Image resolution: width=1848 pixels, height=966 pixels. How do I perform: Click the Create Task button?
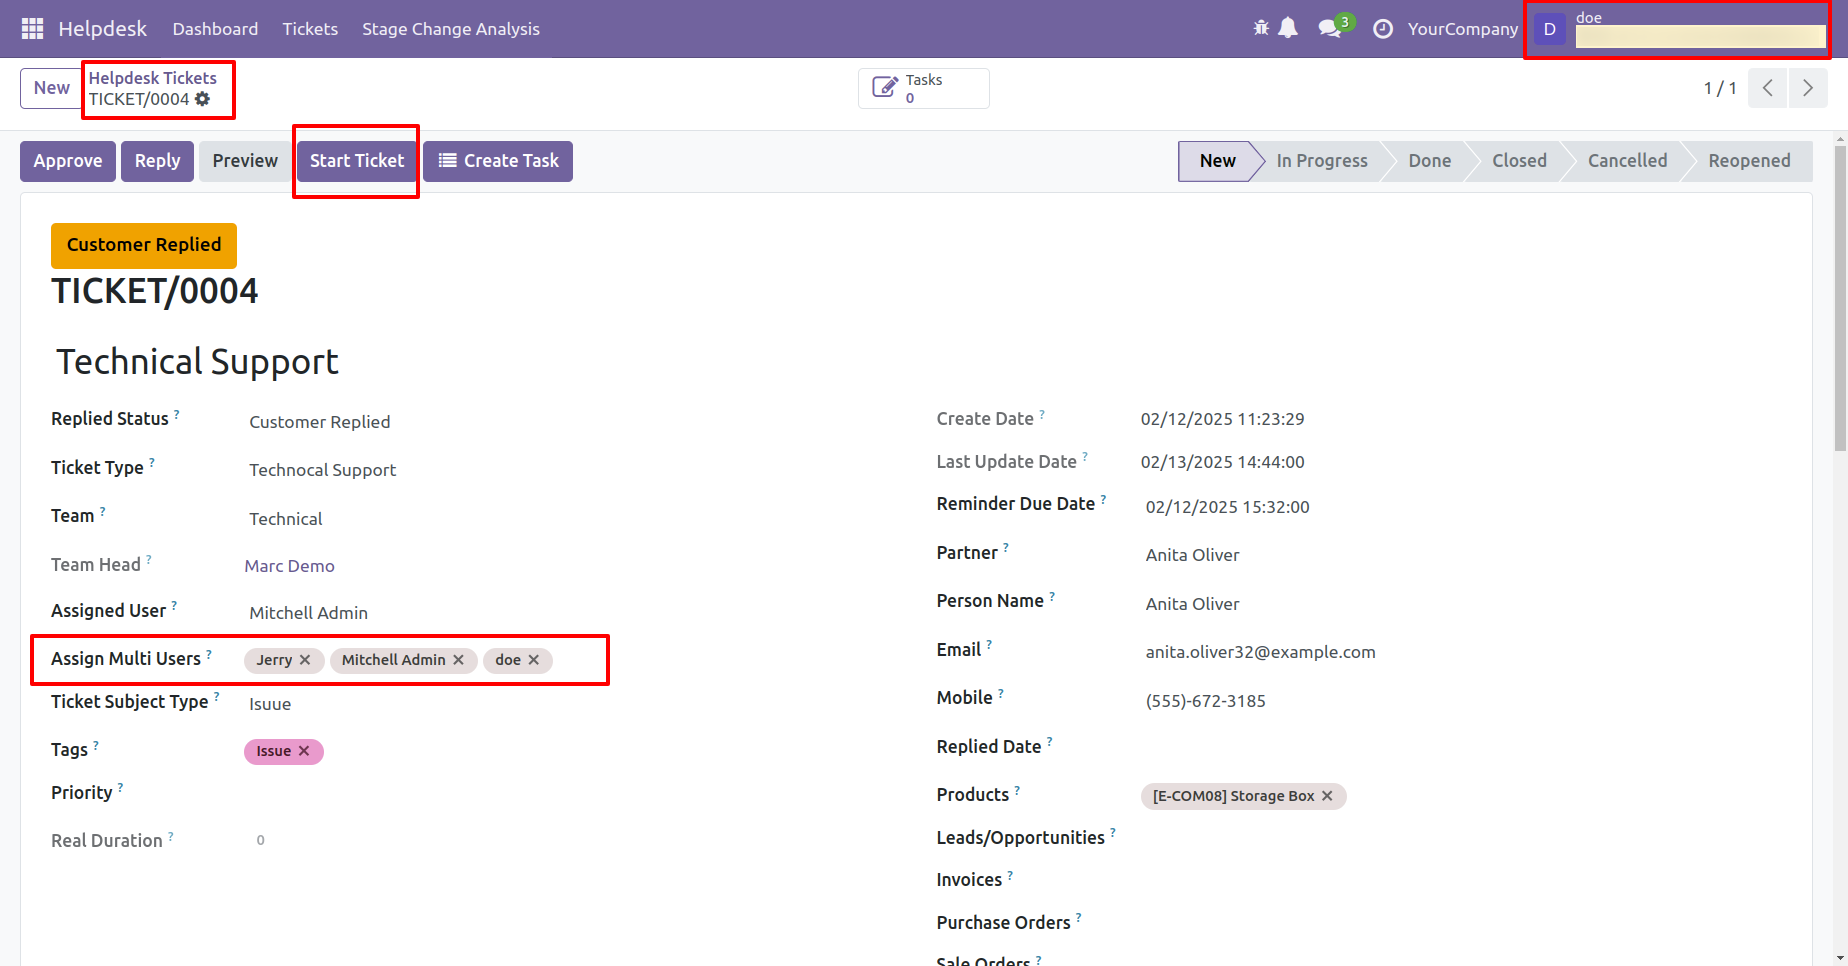tap(498, 161)
